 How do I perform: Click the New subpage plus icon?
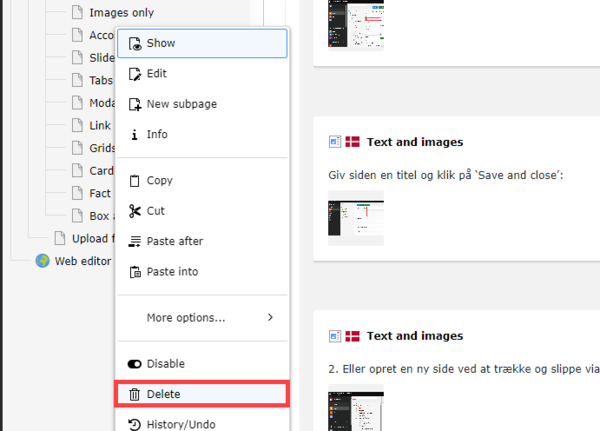135,104
